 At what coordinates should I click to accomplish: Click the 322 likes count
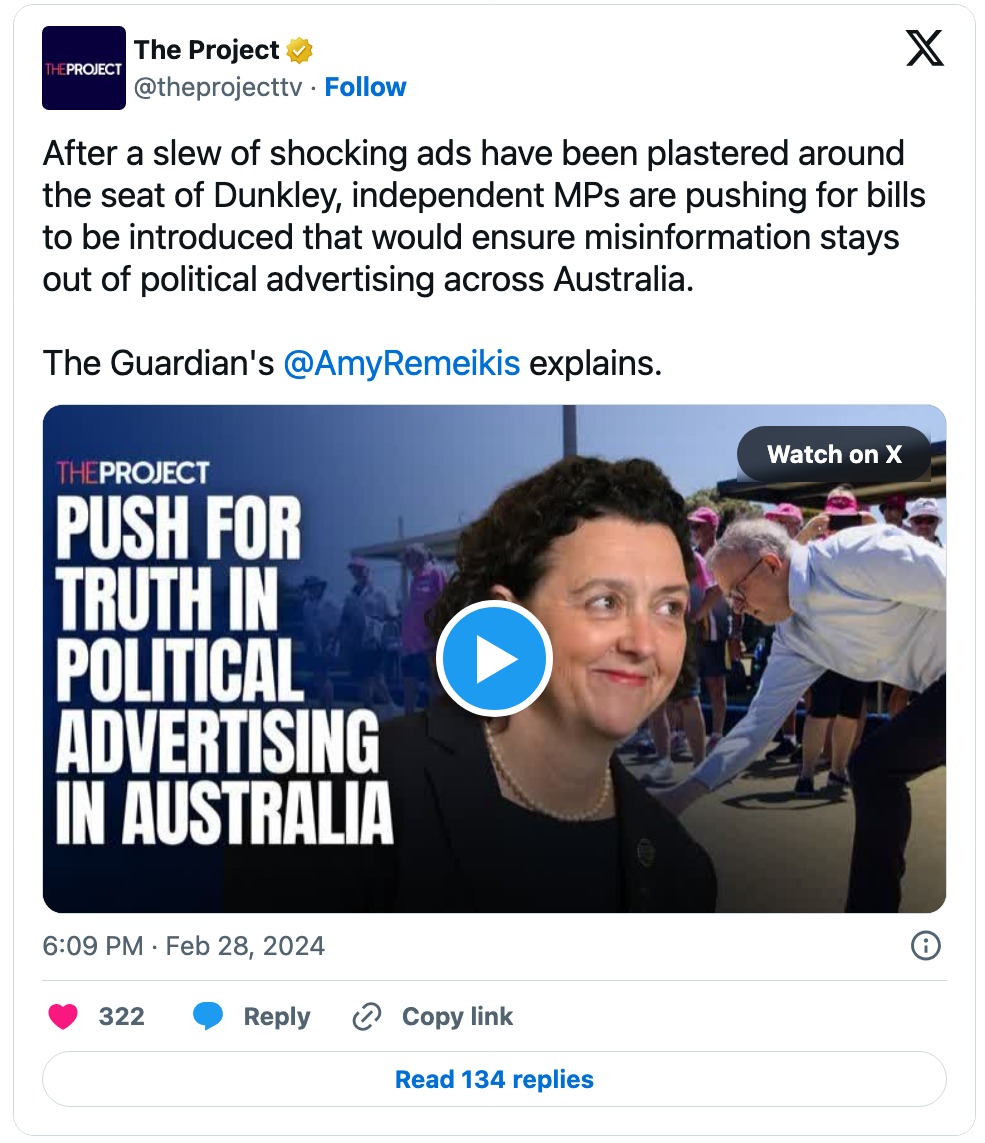122,1017
